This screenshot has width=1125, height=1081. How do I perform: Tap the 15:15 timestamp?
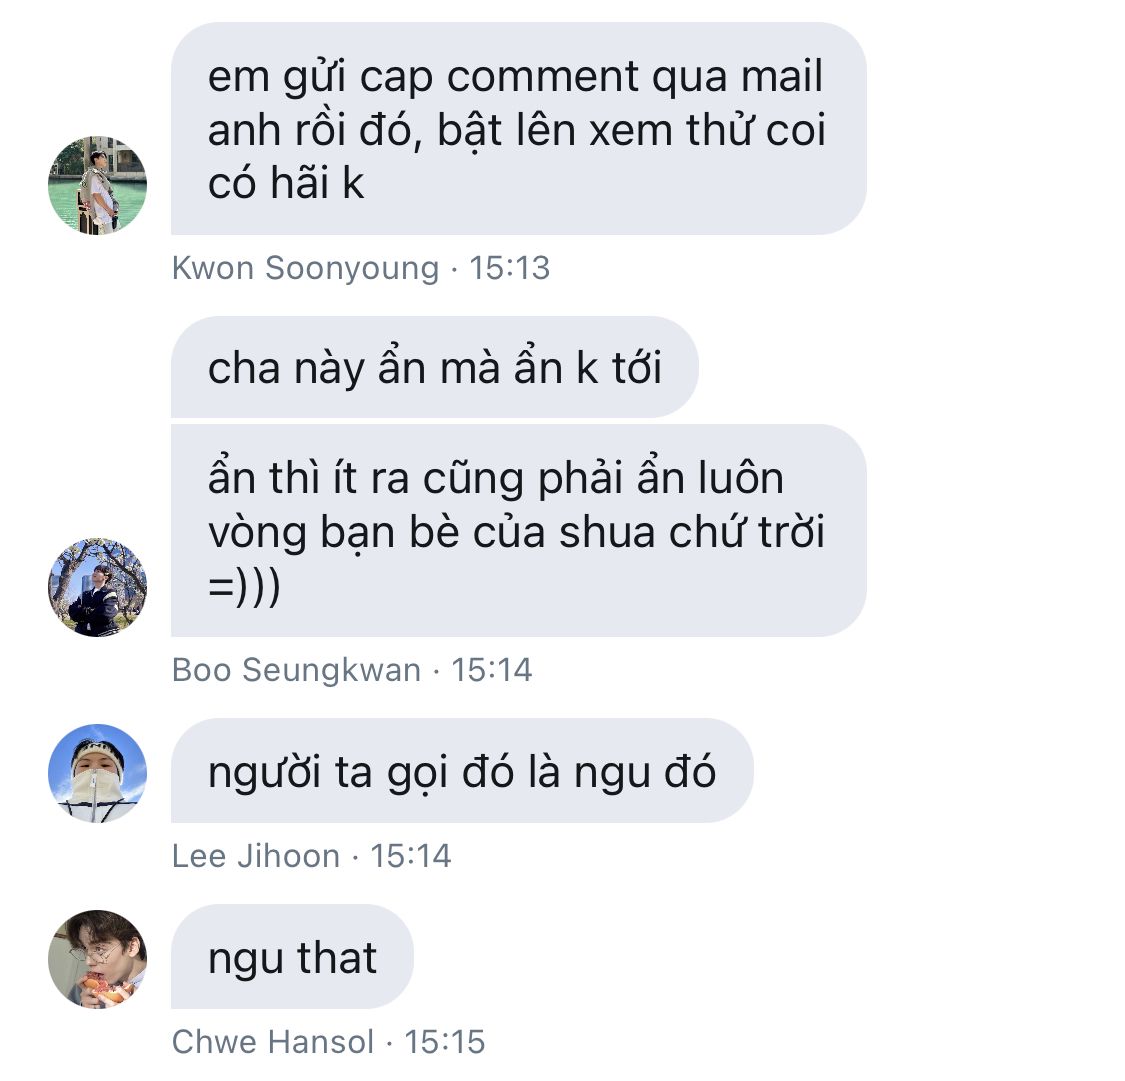[x=445, y=1042]
